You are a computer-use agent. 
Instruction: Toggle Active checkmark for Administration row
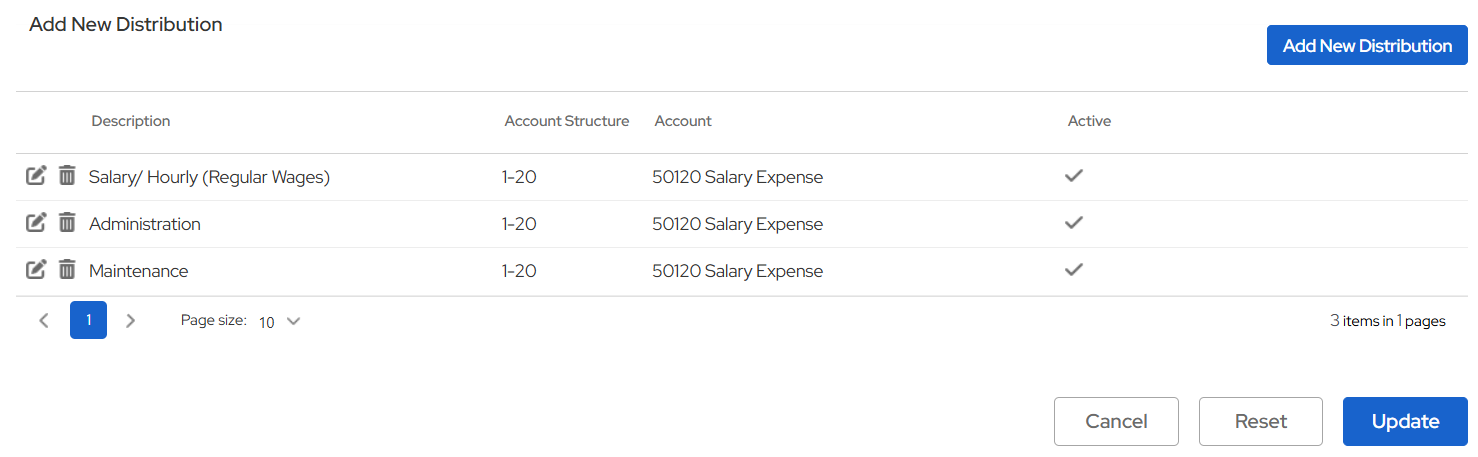tap(1074, 223)
